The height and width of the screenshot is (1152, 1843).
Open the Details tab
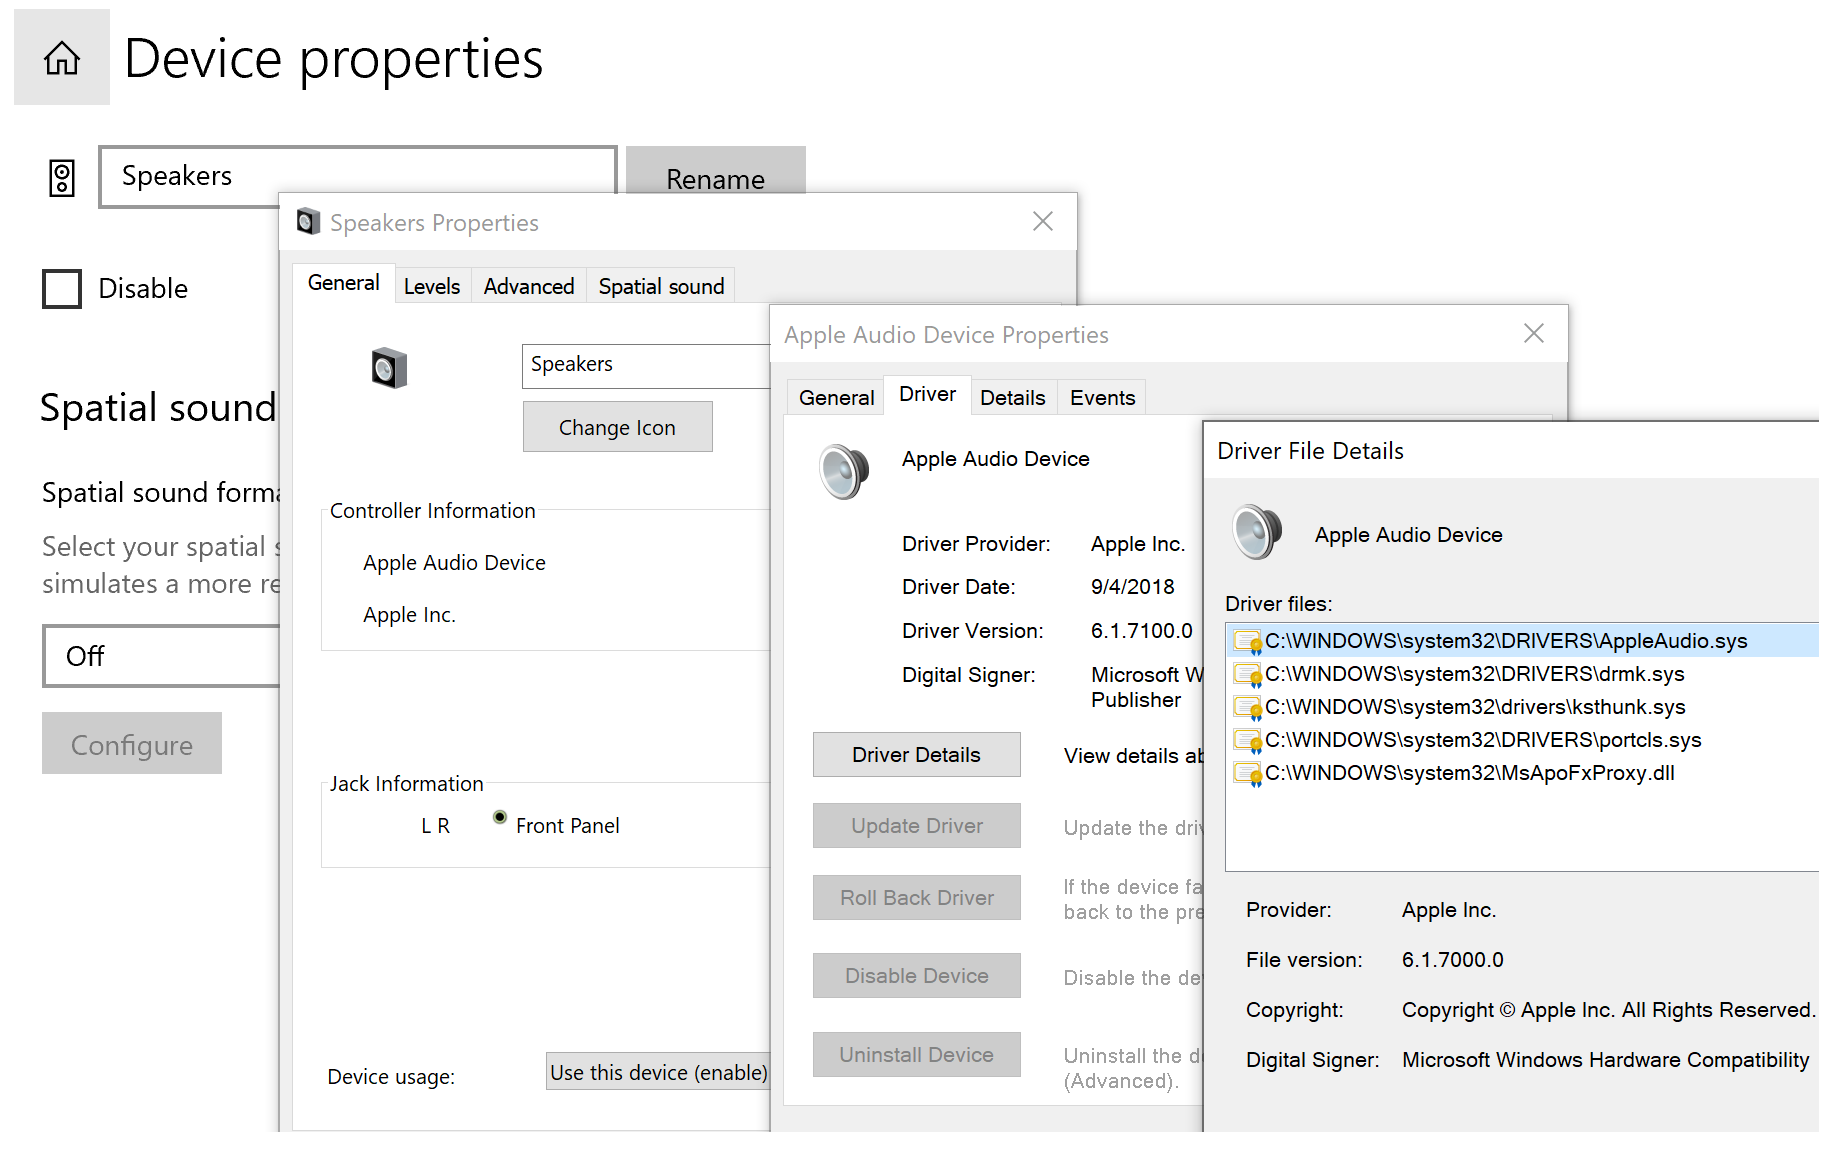tap(1013, 398)
